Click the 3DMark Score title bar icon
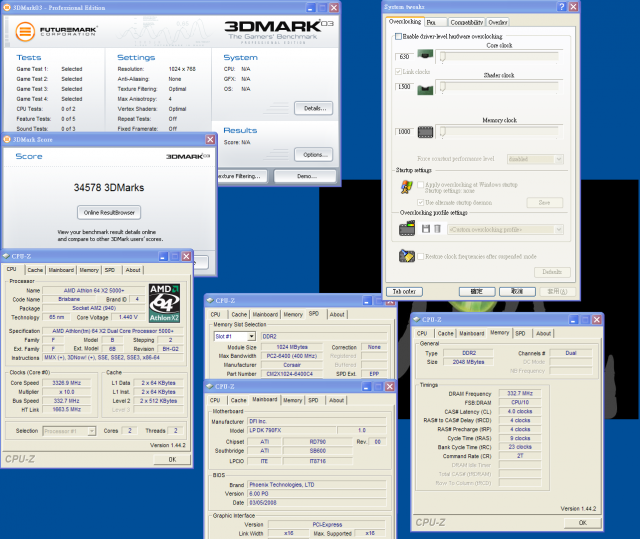This screenshot has height=539, width=640. click(x=7, y=140)
